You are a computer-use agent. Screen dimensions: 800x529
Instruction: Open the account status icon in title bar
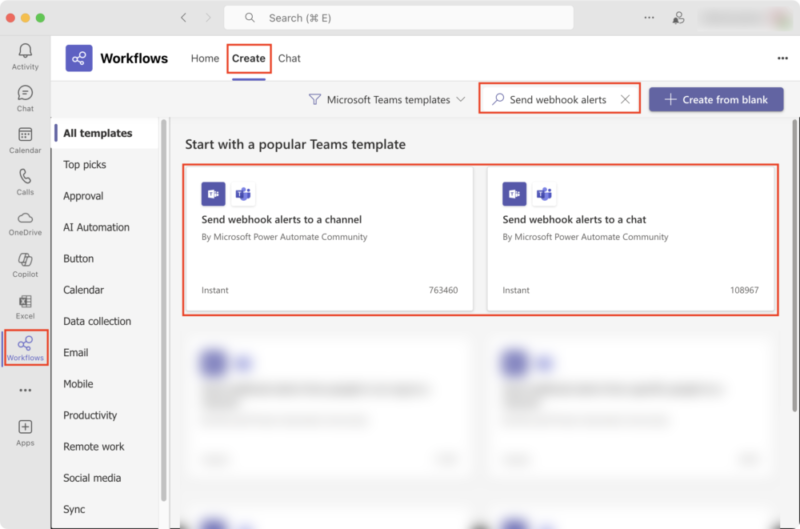[x=678, y=18]
